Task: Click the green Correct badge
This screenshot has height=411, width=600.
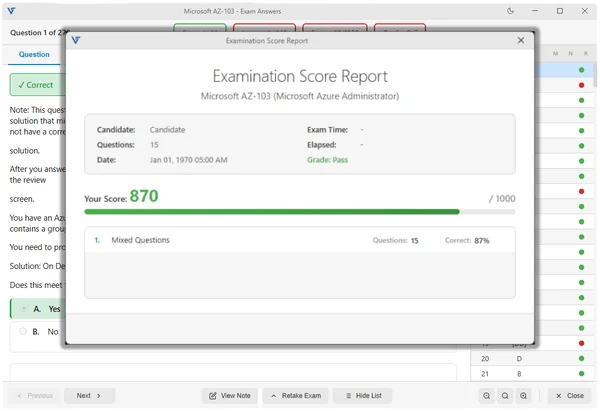Action: pos(38,85)
